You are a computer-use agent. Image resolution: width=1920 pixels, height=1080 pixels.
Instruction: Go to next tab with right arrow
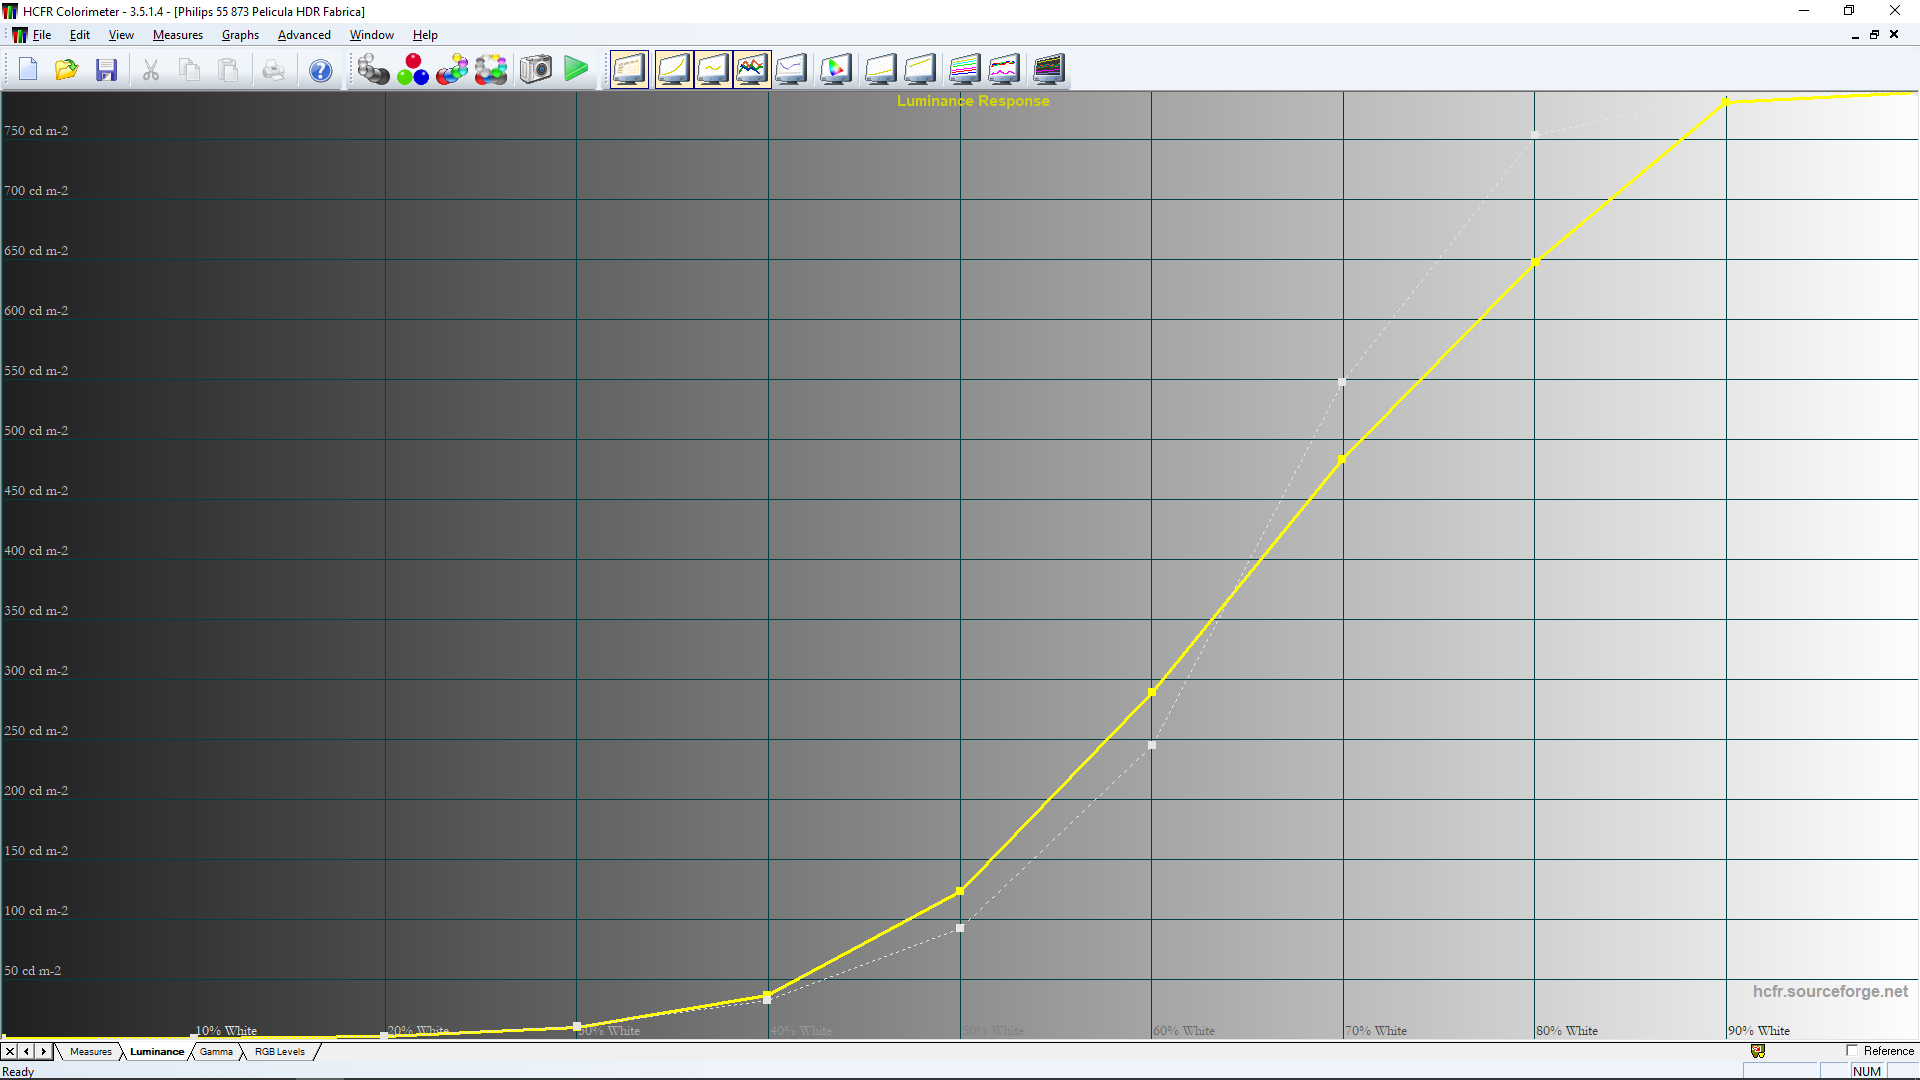(43, 1051)
